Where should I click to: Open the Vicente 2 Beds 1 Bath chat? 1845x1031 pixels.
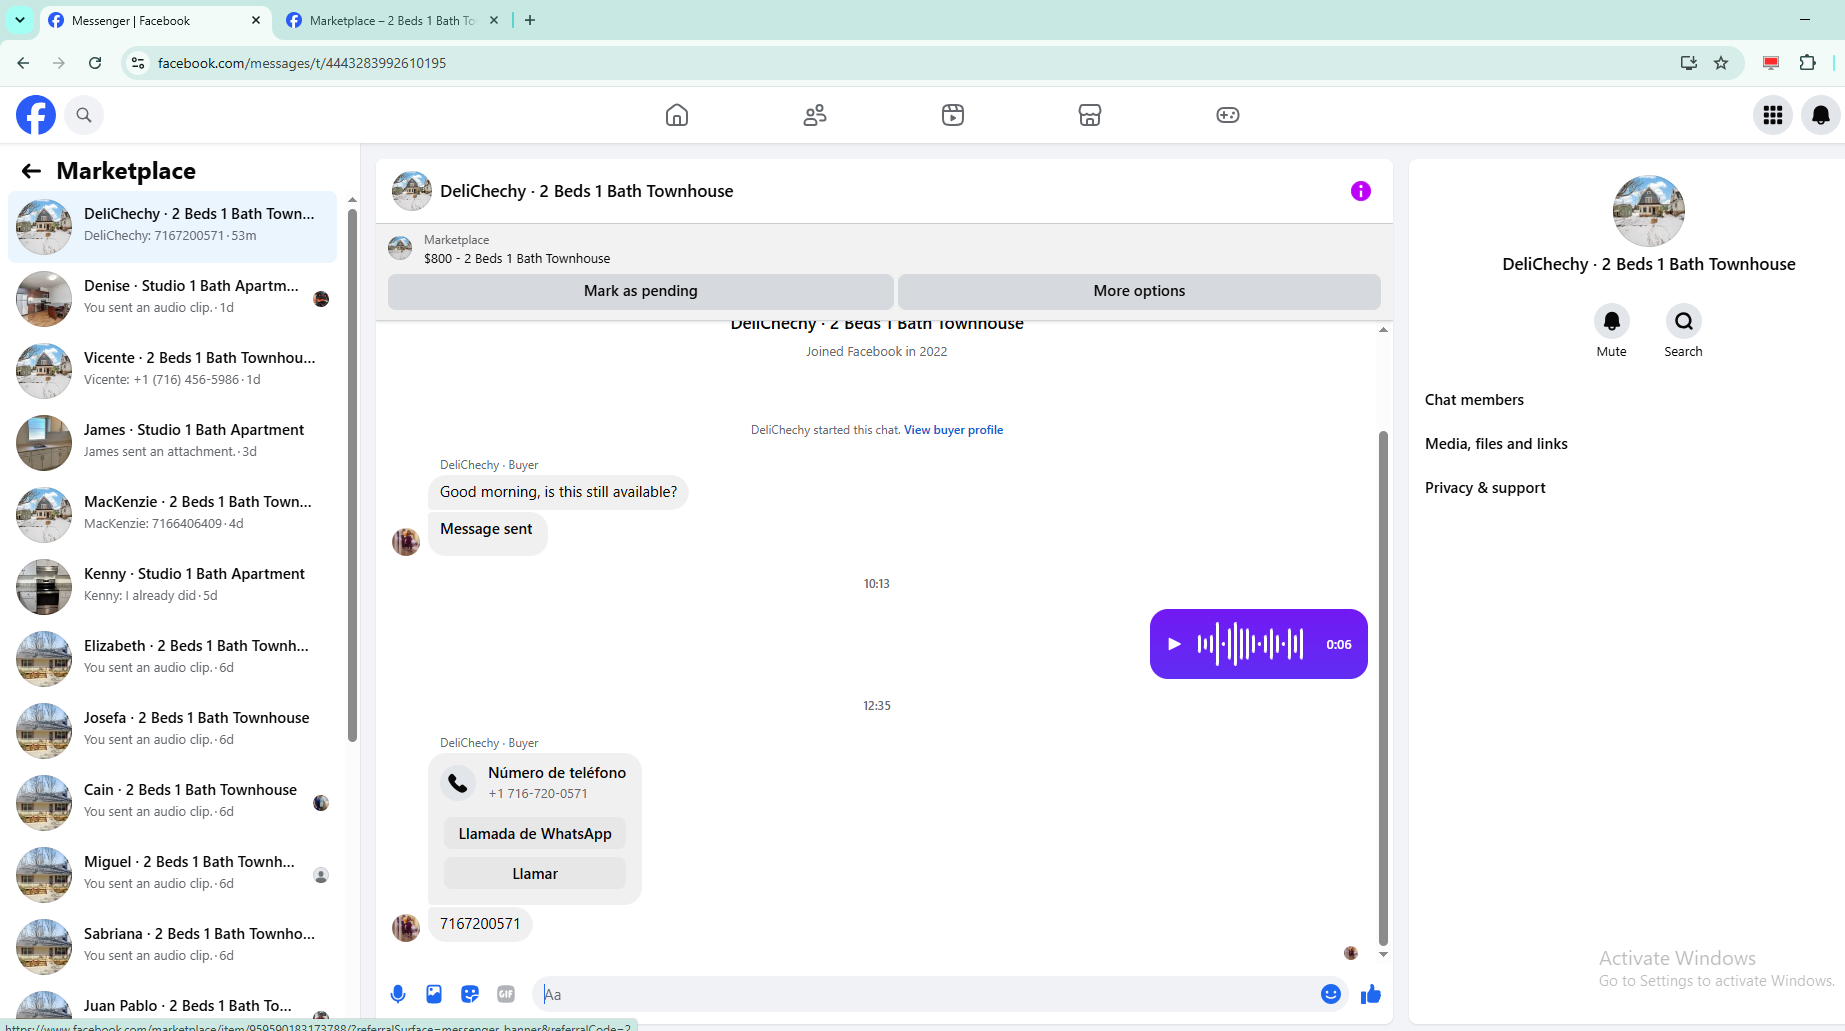(x=172, y=371)
